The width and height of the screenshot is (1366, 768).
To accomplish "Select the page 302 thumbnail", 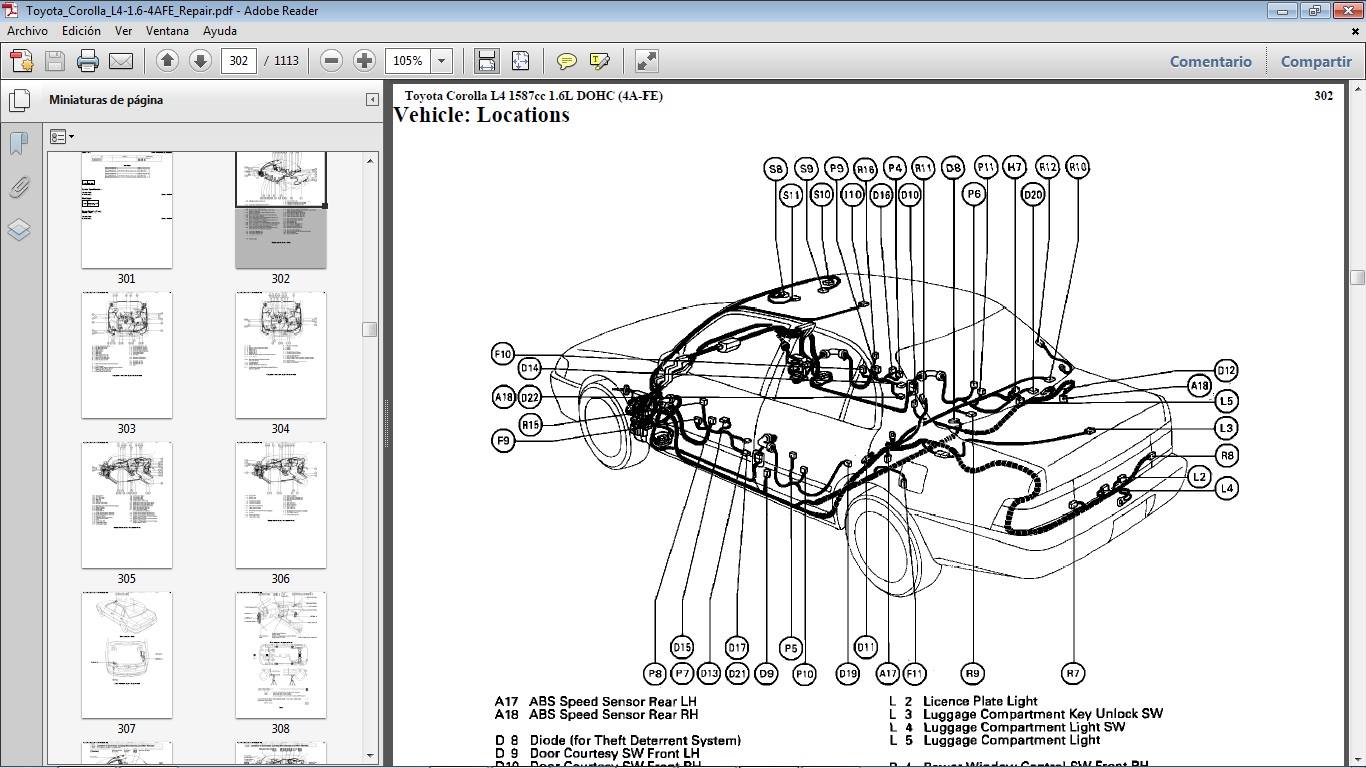I will click(281, 210).
